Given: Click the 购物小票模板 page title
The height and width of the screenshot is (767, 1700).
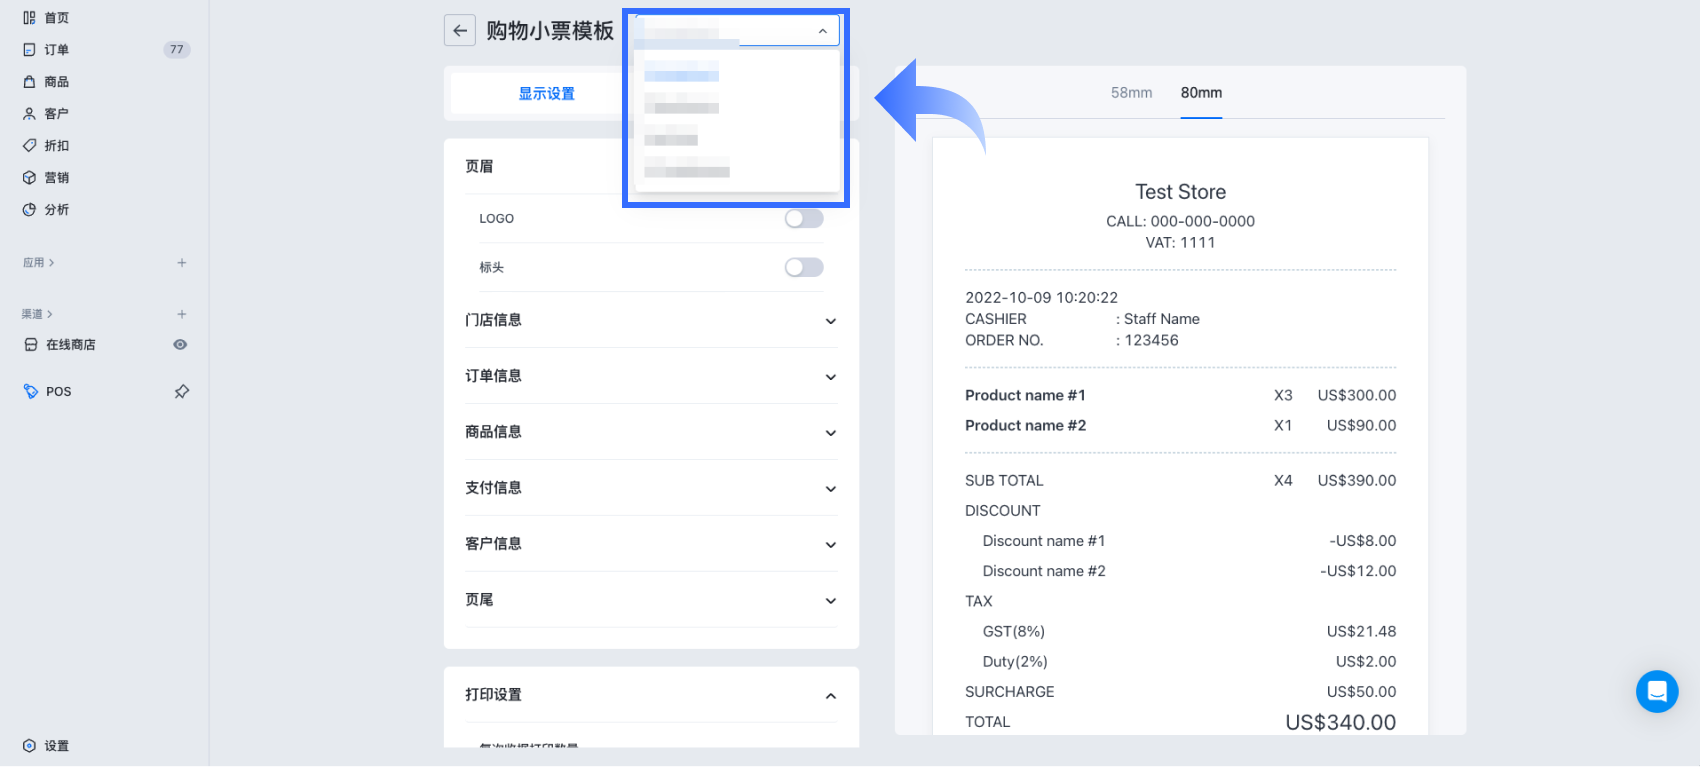Looking at the screenshot, I should 550,31.
